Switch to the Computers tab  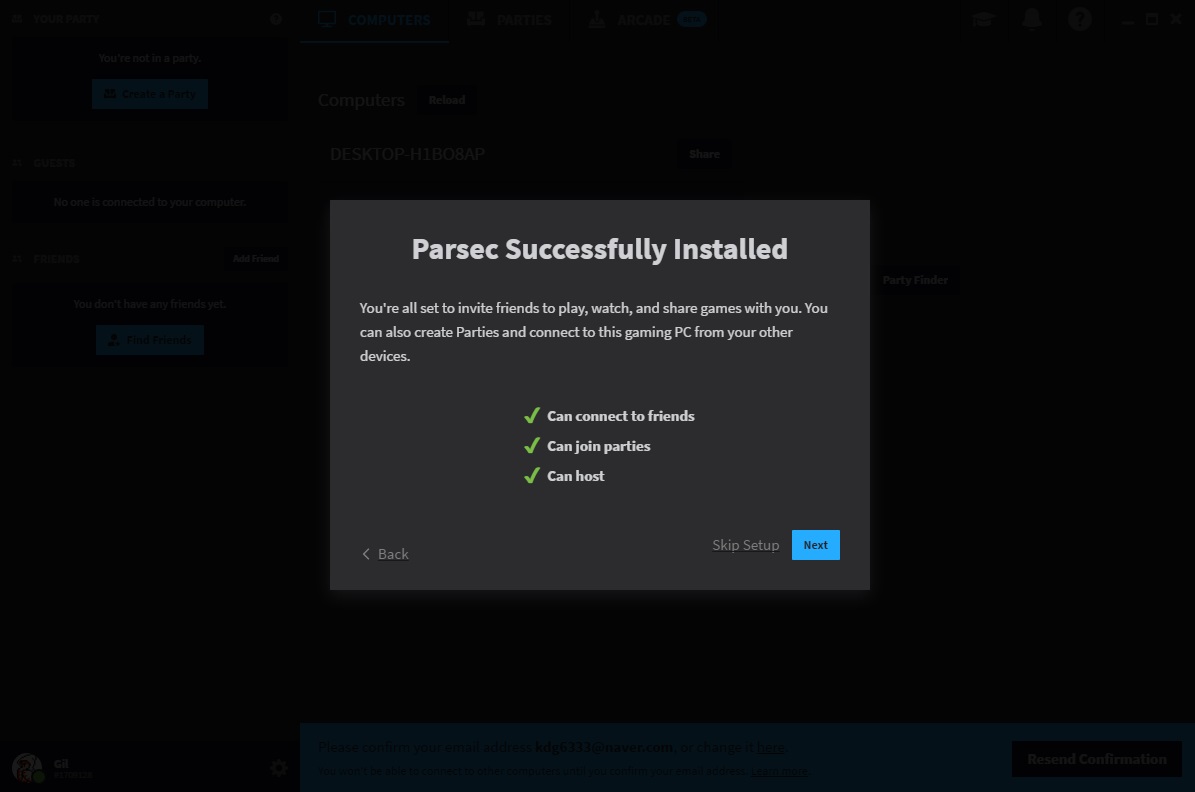tap(374, 20)
